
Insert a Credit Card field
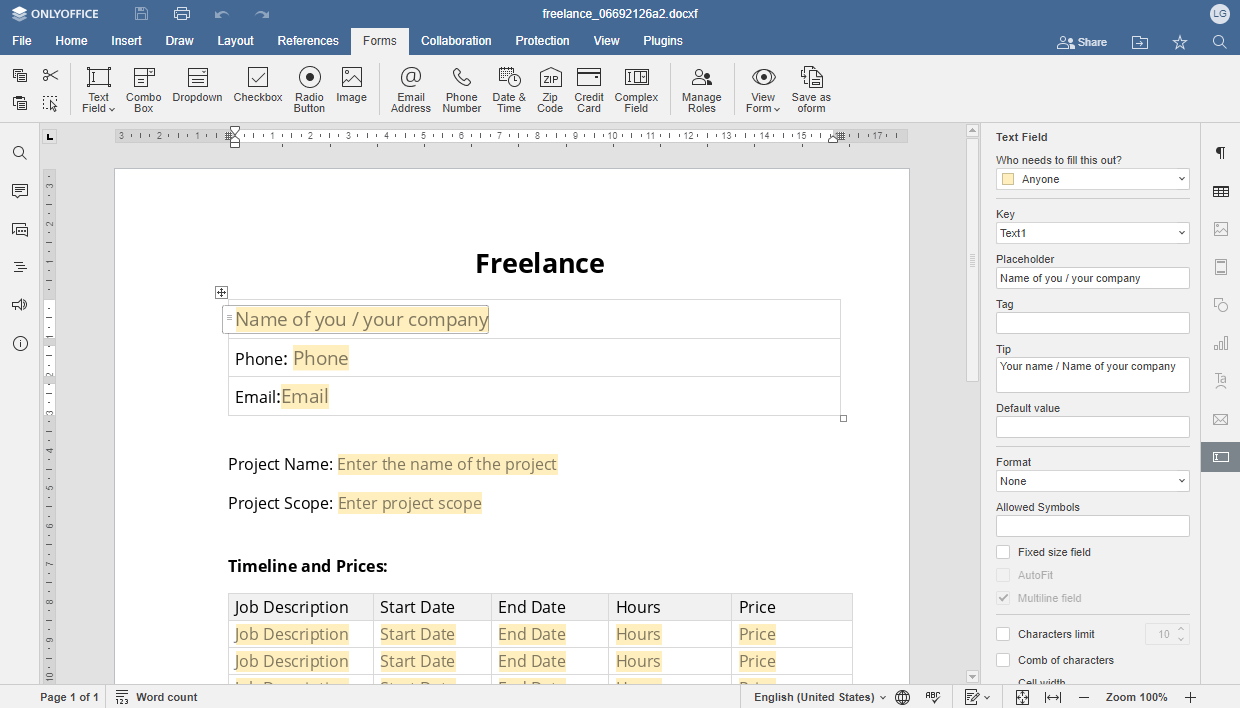(x=589, y=88)
